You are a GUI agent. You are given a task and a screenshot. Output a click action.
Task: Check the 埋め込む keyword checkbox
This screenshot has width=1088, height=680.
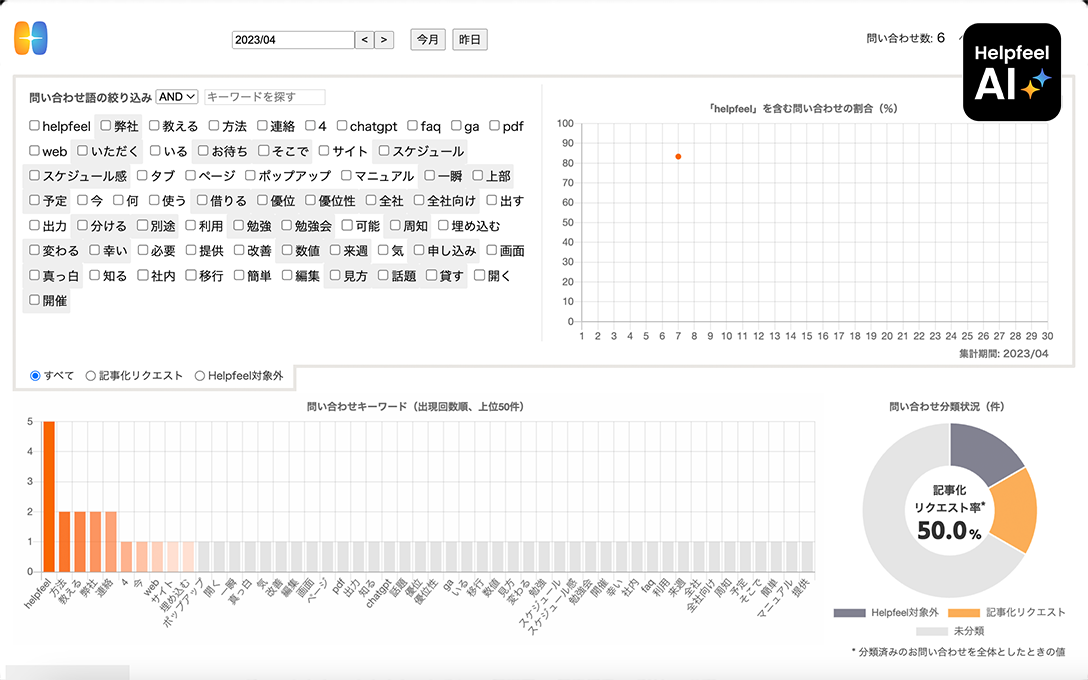click(443, 226)
